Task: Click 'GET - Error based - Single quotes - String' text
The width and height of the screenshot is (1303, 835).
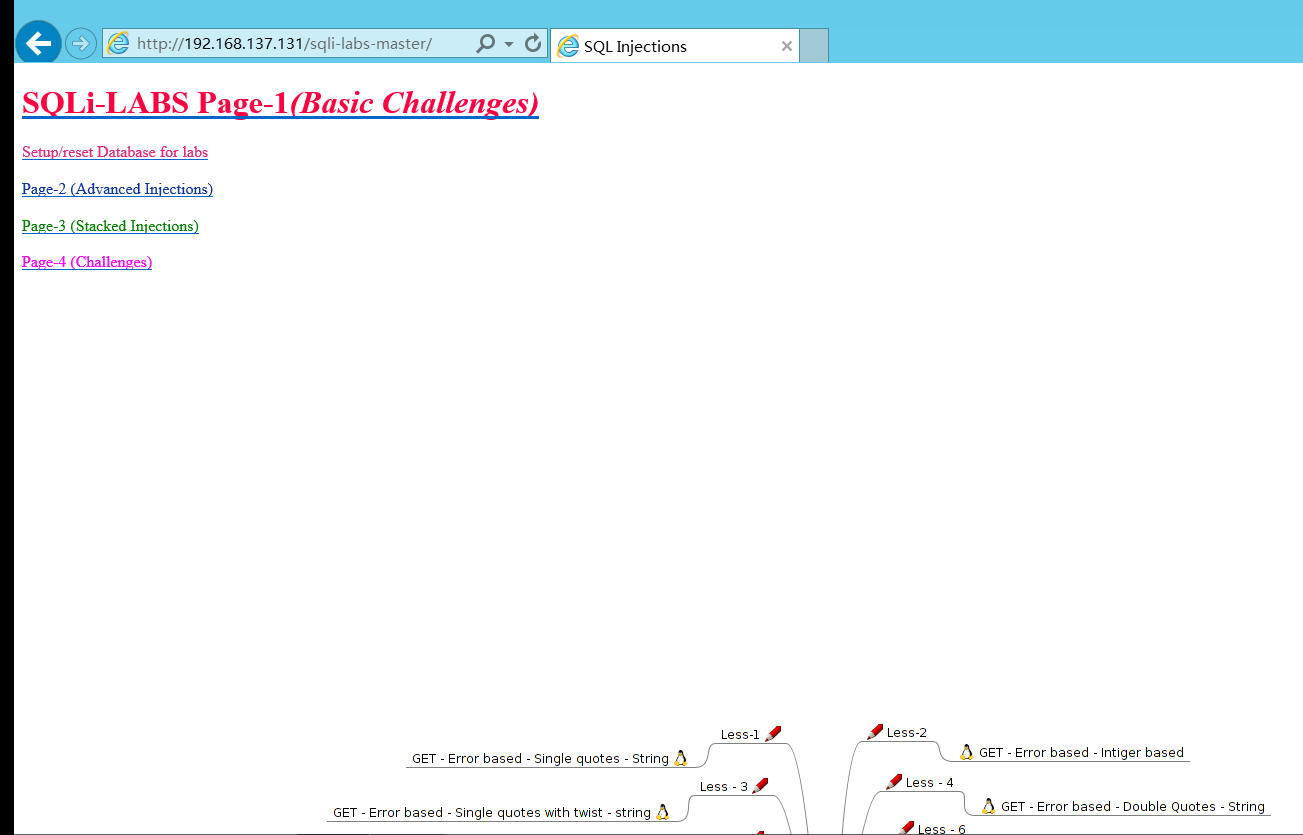Action: (x=540, y=758)
